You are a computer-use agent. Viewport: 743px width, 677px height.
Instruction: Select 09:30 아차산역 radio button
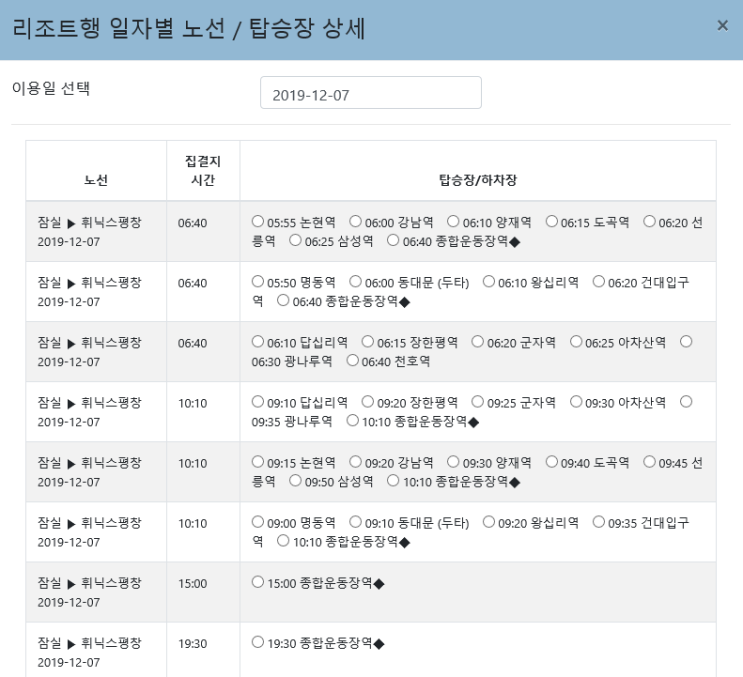click(x=576, y=402)
